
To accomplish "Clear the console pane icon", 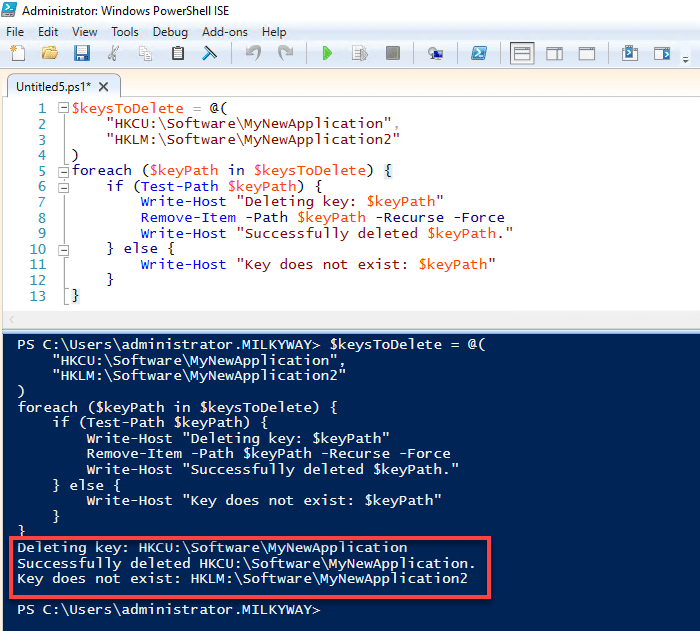I will 209,54.
